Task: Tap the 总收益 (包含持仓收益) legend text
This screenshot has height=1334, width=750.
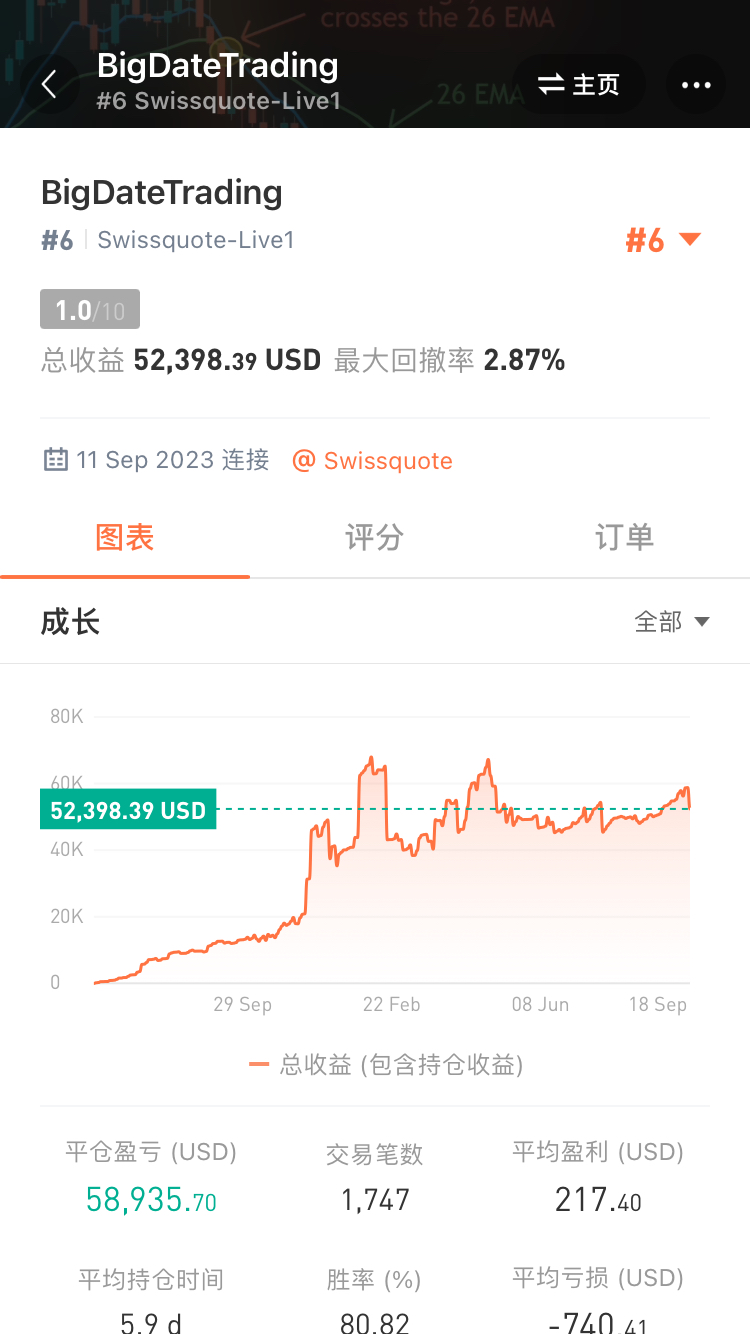Action: [x=401, y=1065]
